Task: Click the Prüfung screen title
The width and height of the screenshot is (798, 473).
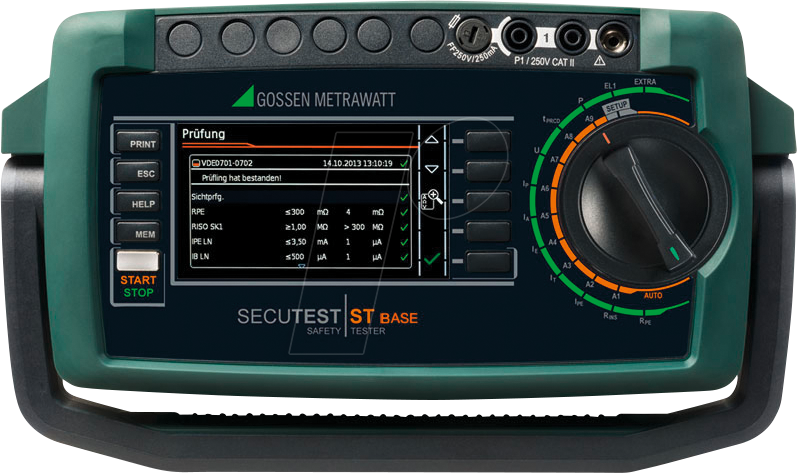Action: pyautogui.click(x=204, y=134)
